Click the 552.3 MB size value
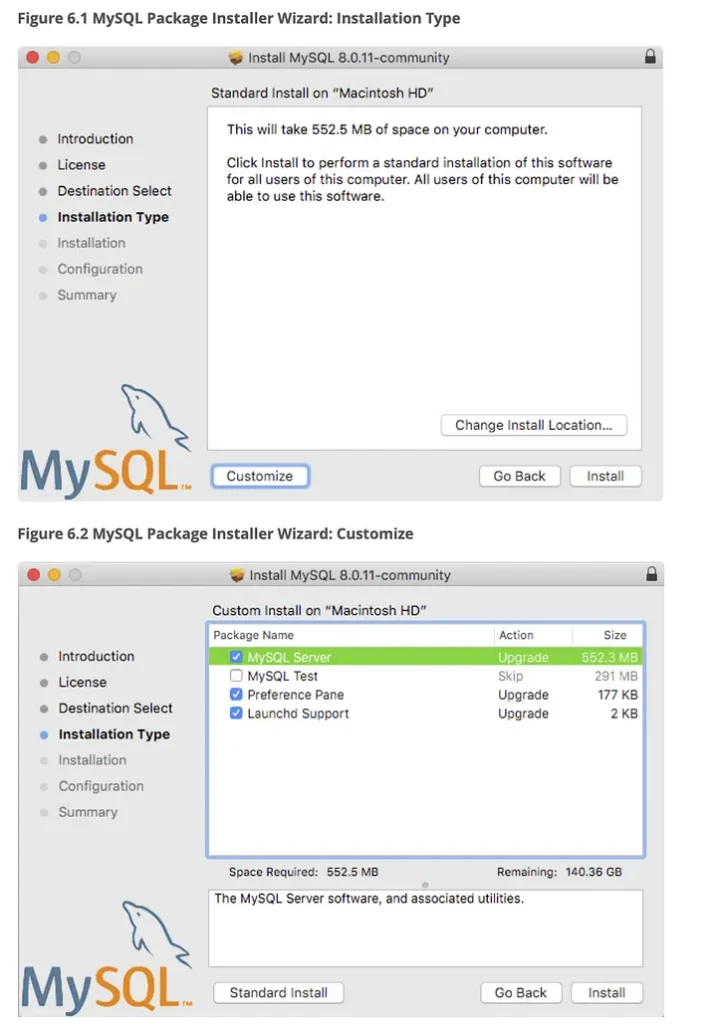Image resolution: width=717 pixels, height=1024 pixels. tap(609, 657)
